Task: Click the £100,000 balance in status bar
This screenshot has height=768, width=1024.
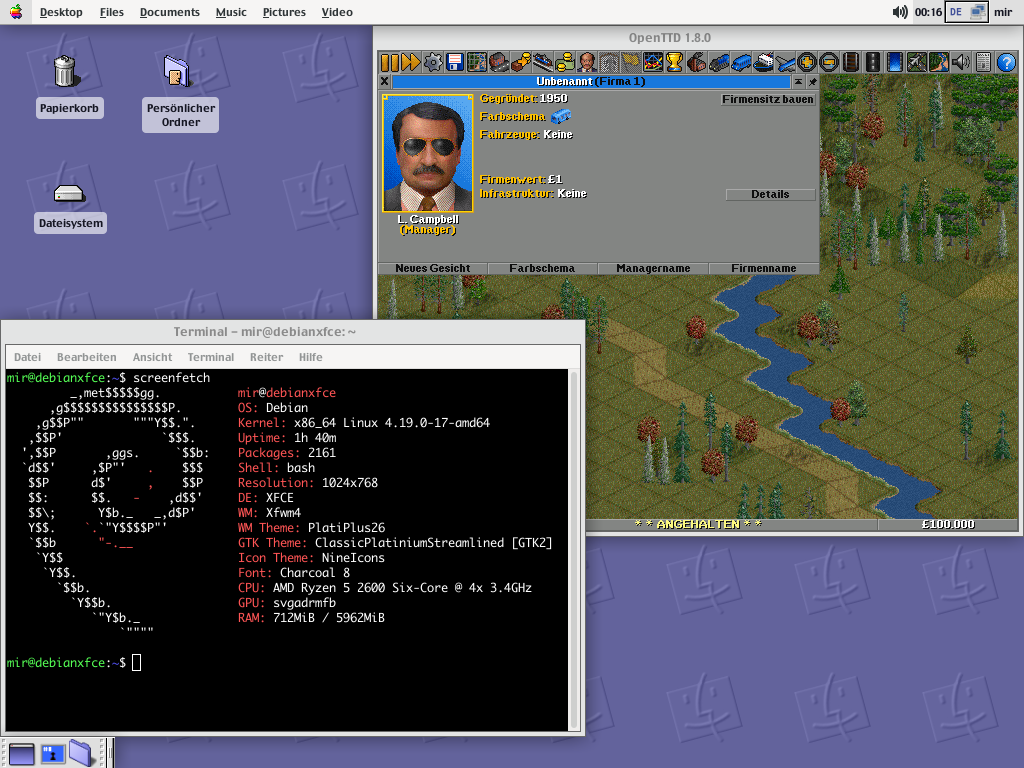Action: click(948, 524)
